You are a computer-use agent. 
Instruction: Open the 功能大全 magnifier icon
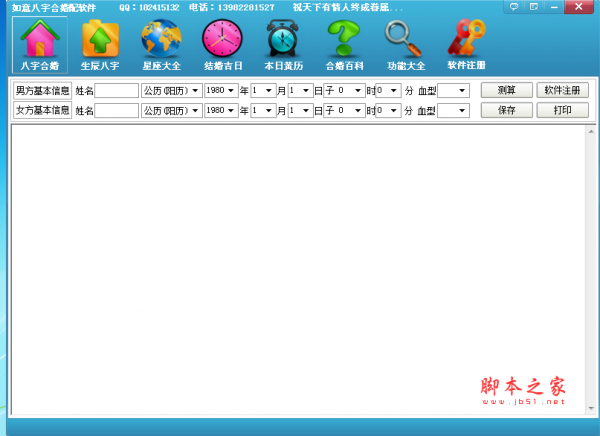(x=406, y=45)
